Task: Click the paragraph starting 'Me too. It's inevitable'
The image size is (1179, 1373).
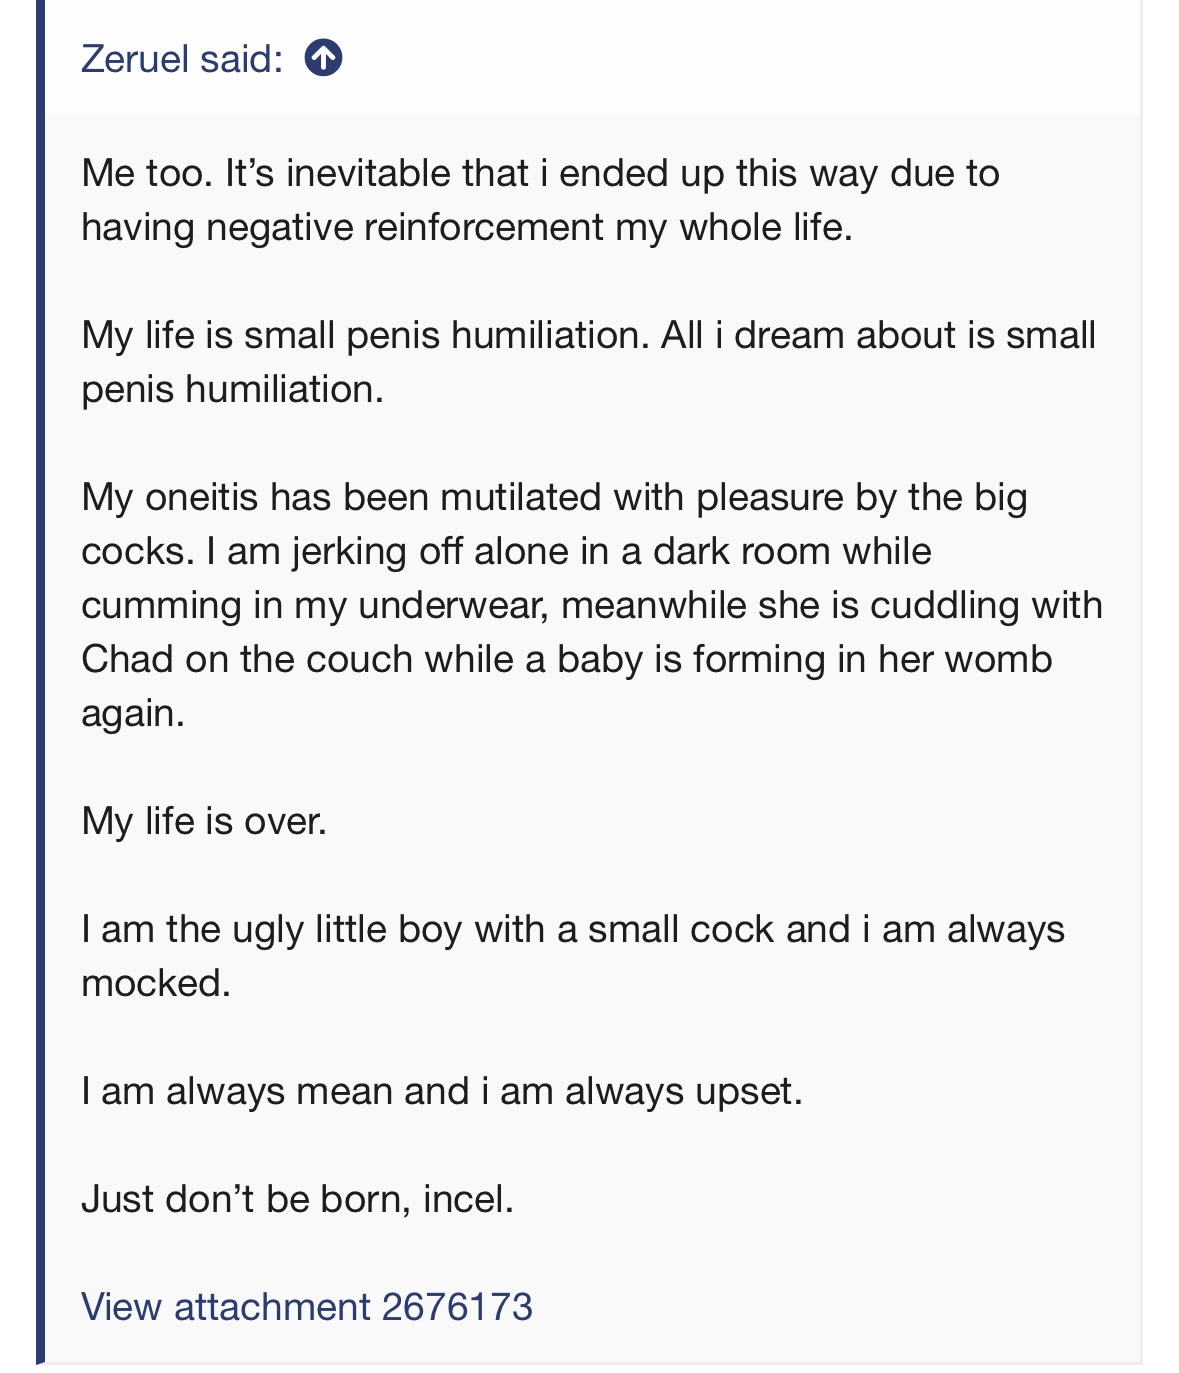Action: pos(541,200)
